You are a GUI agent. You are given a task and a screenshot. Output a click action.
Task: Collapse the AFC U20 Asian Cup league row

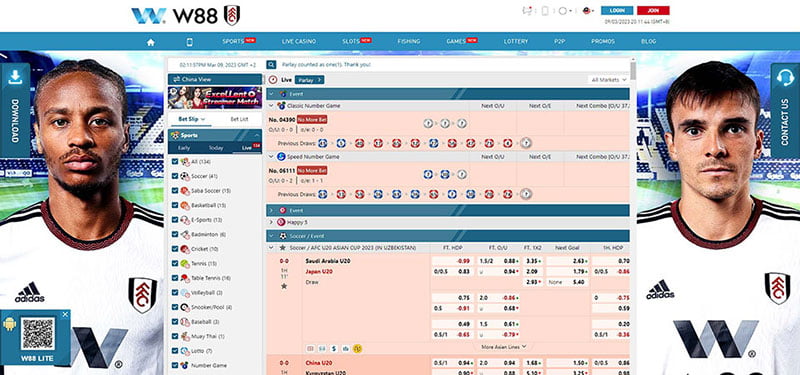point(271,247)
